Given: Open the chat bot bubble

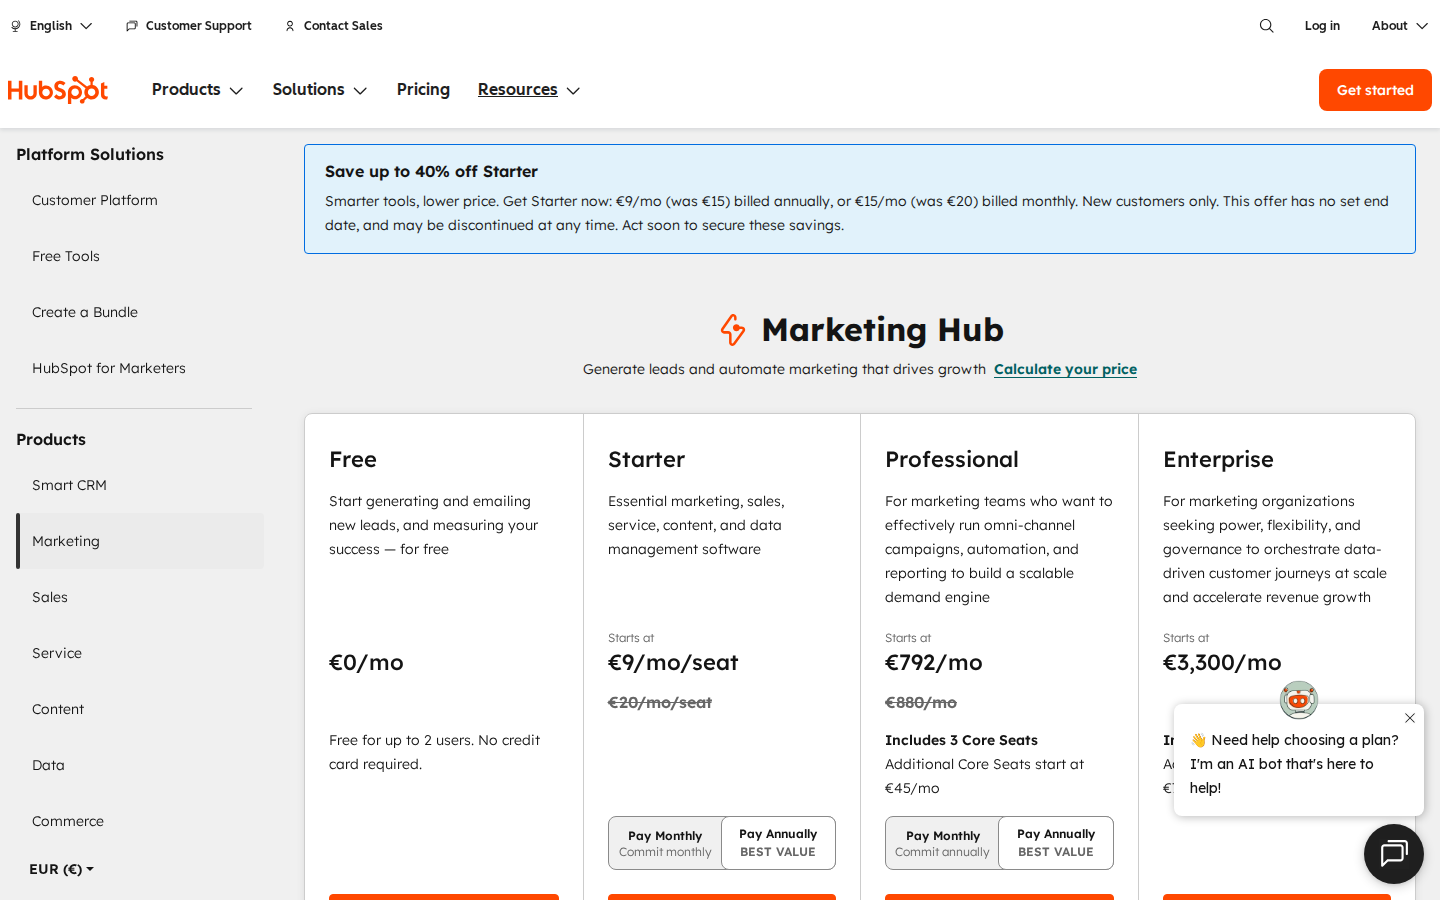Looking at the screenshot, I should [1393, 853].
